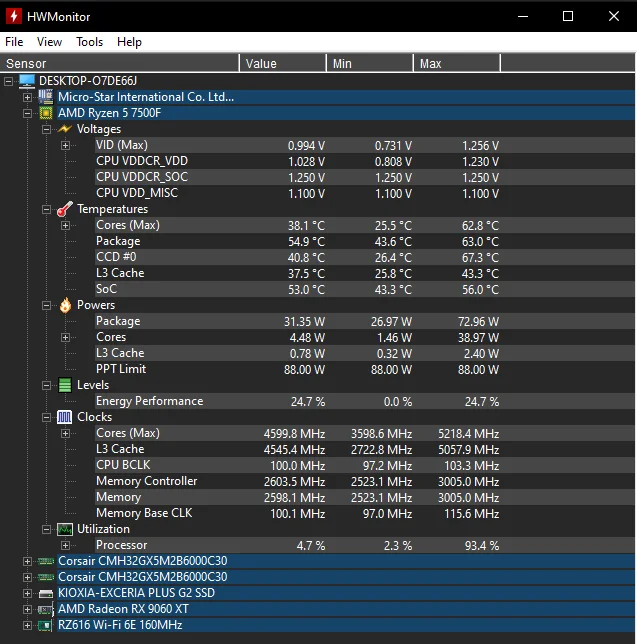This screenshot has height=644, width=637.
Task: Select the desktop computer monitor icon
Action: click(x=27, y=81)
